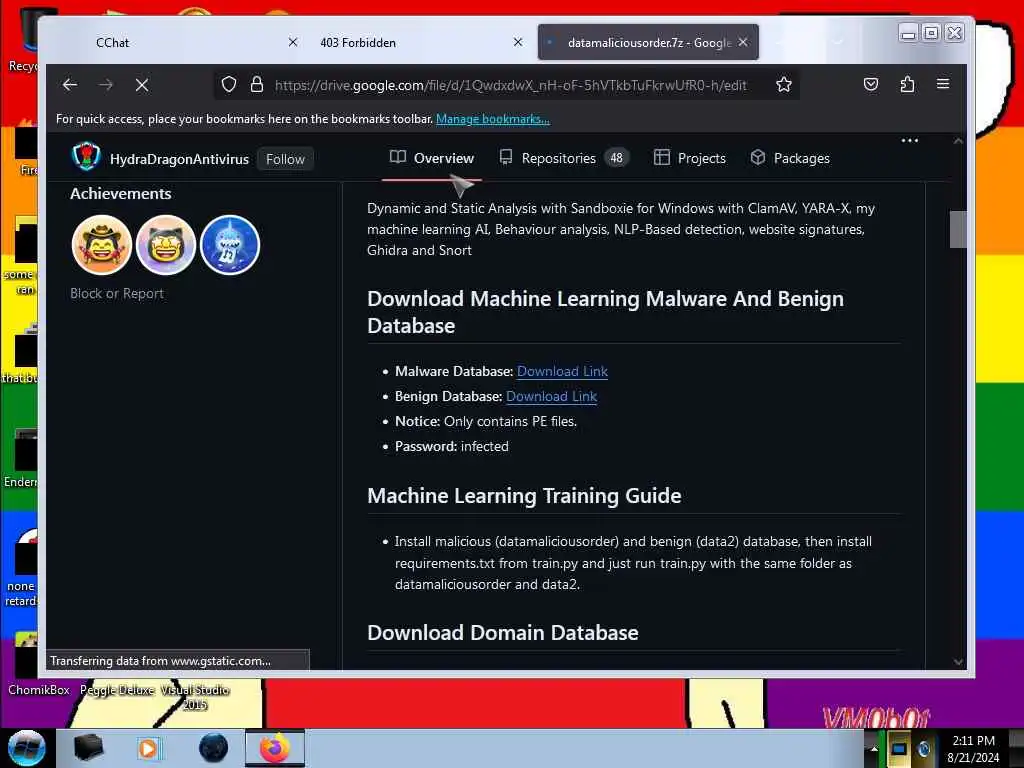Switch to Firefox in the taskbar
This screenshot has width=1024, height=768.
pos(275,748)
